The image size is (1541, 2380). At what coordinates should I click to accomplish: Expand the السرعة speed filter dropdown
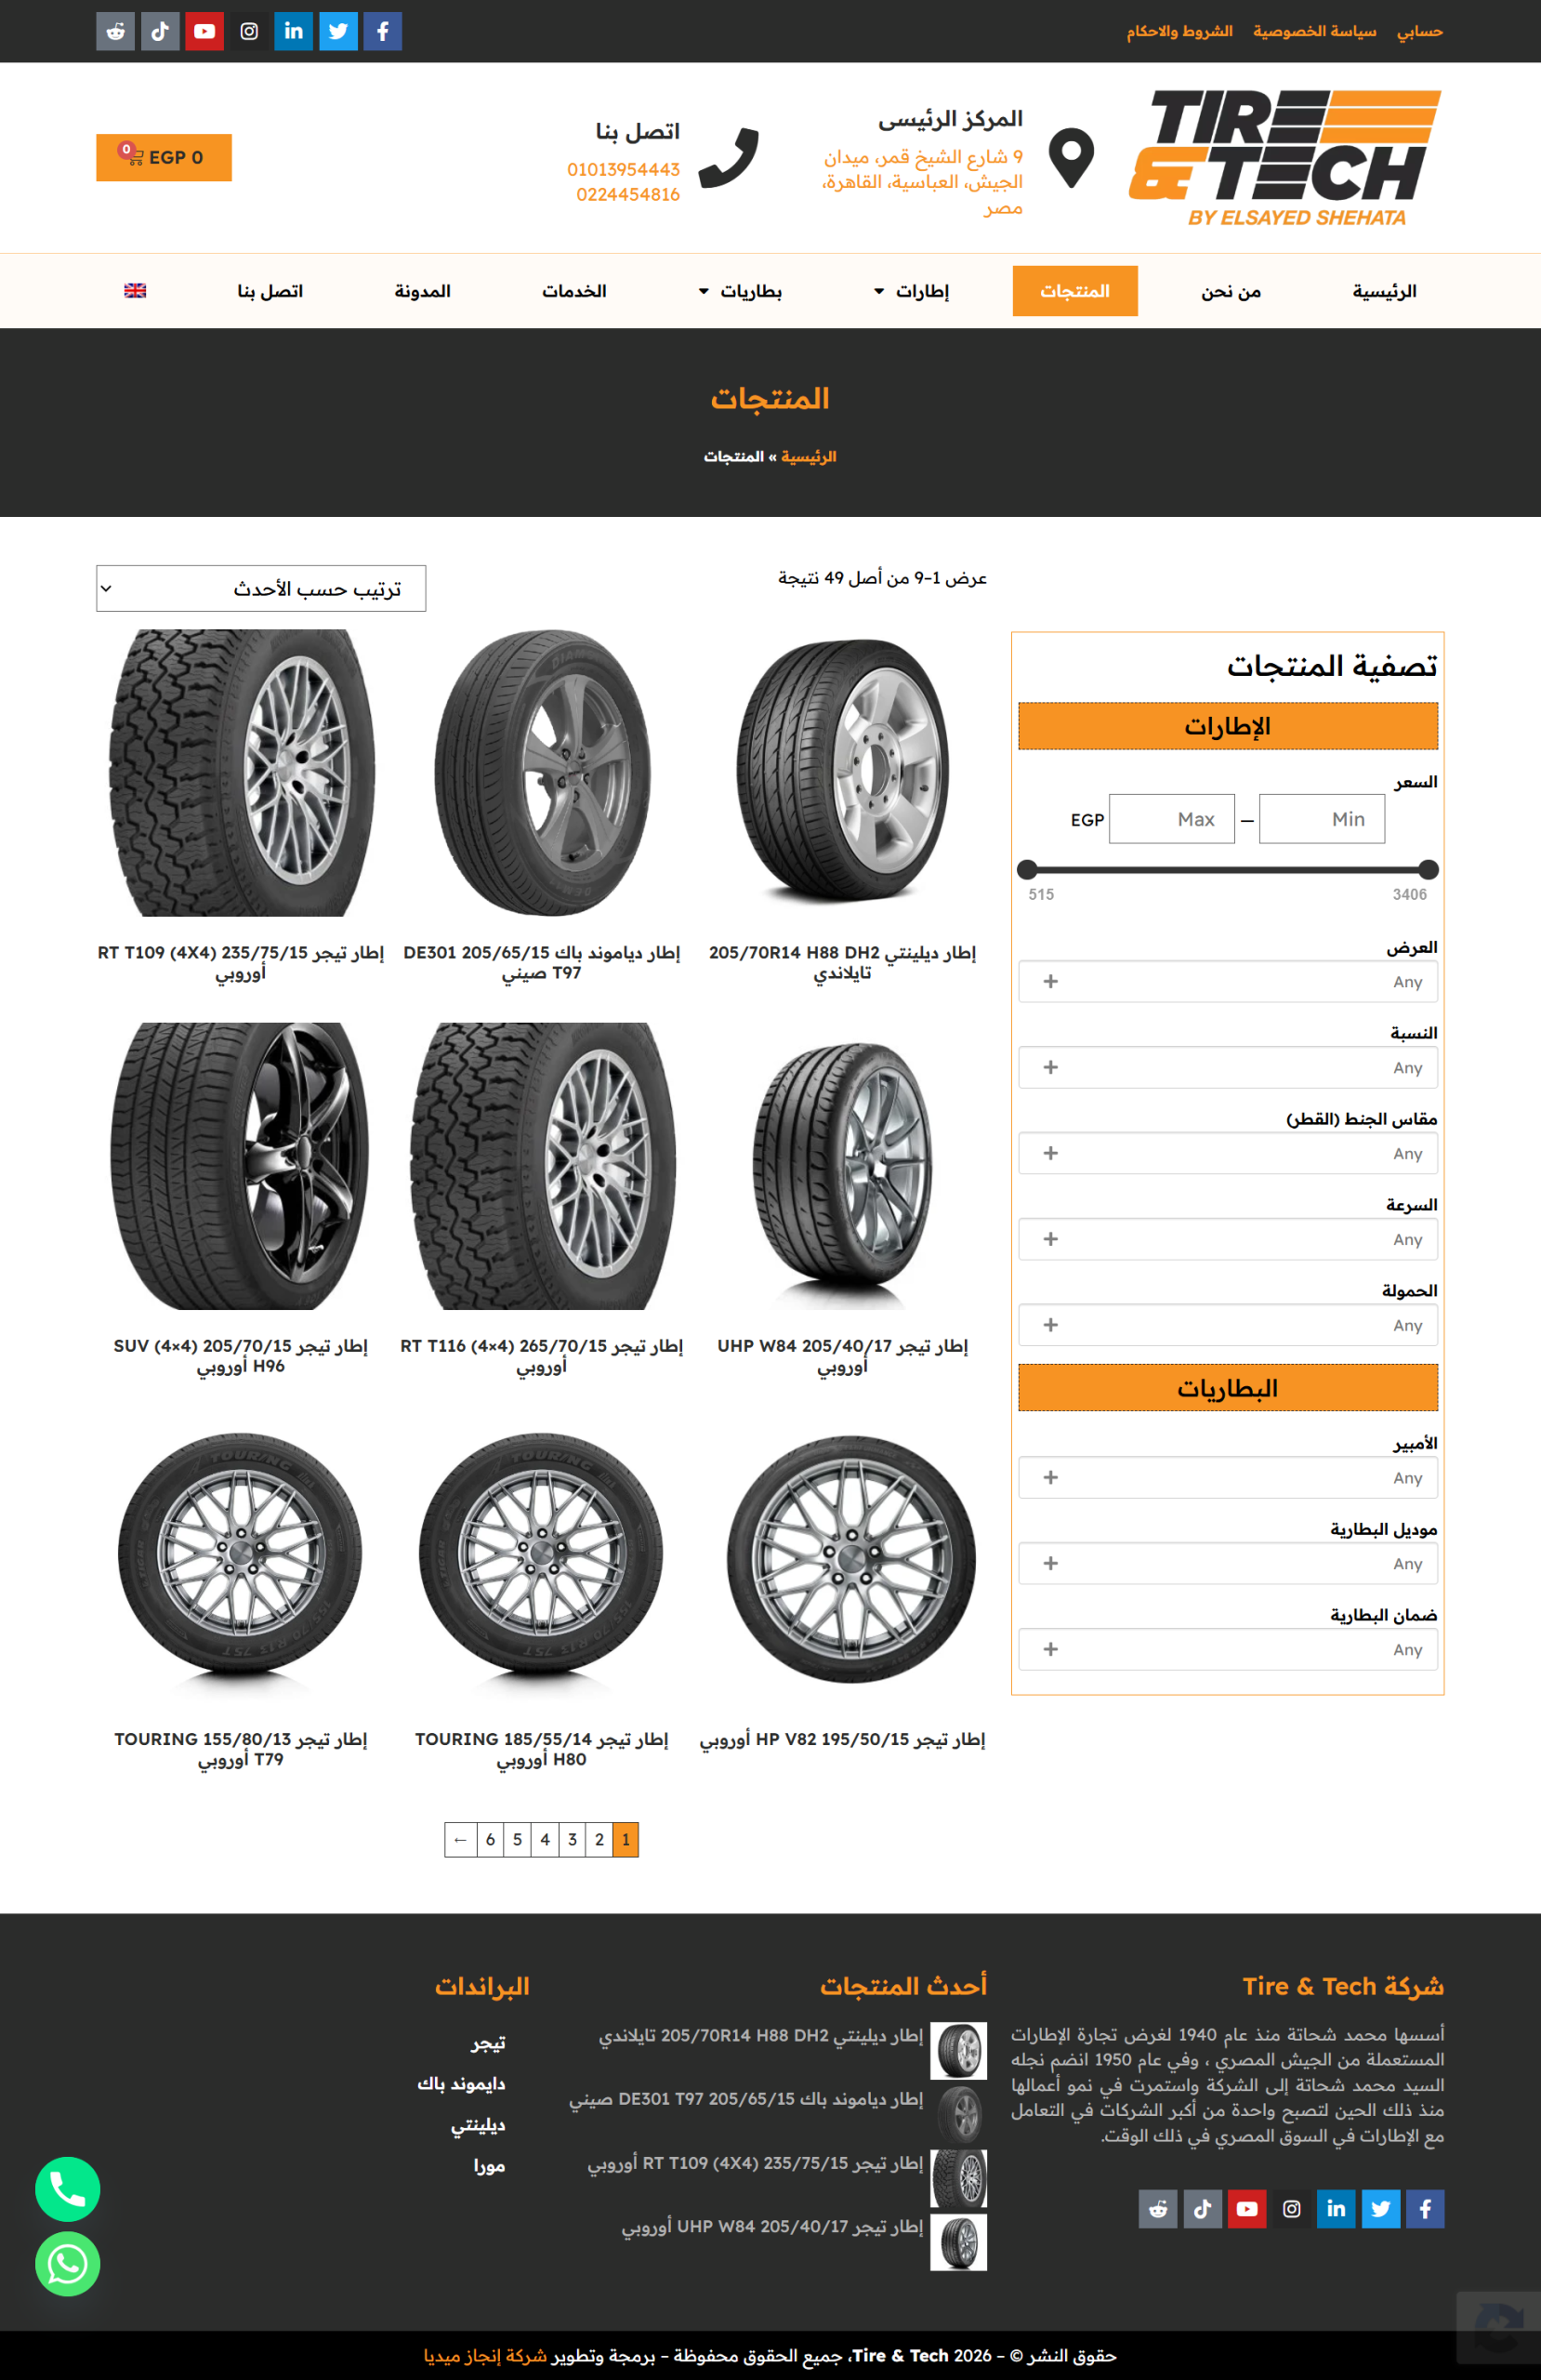click(1228, 1239)
